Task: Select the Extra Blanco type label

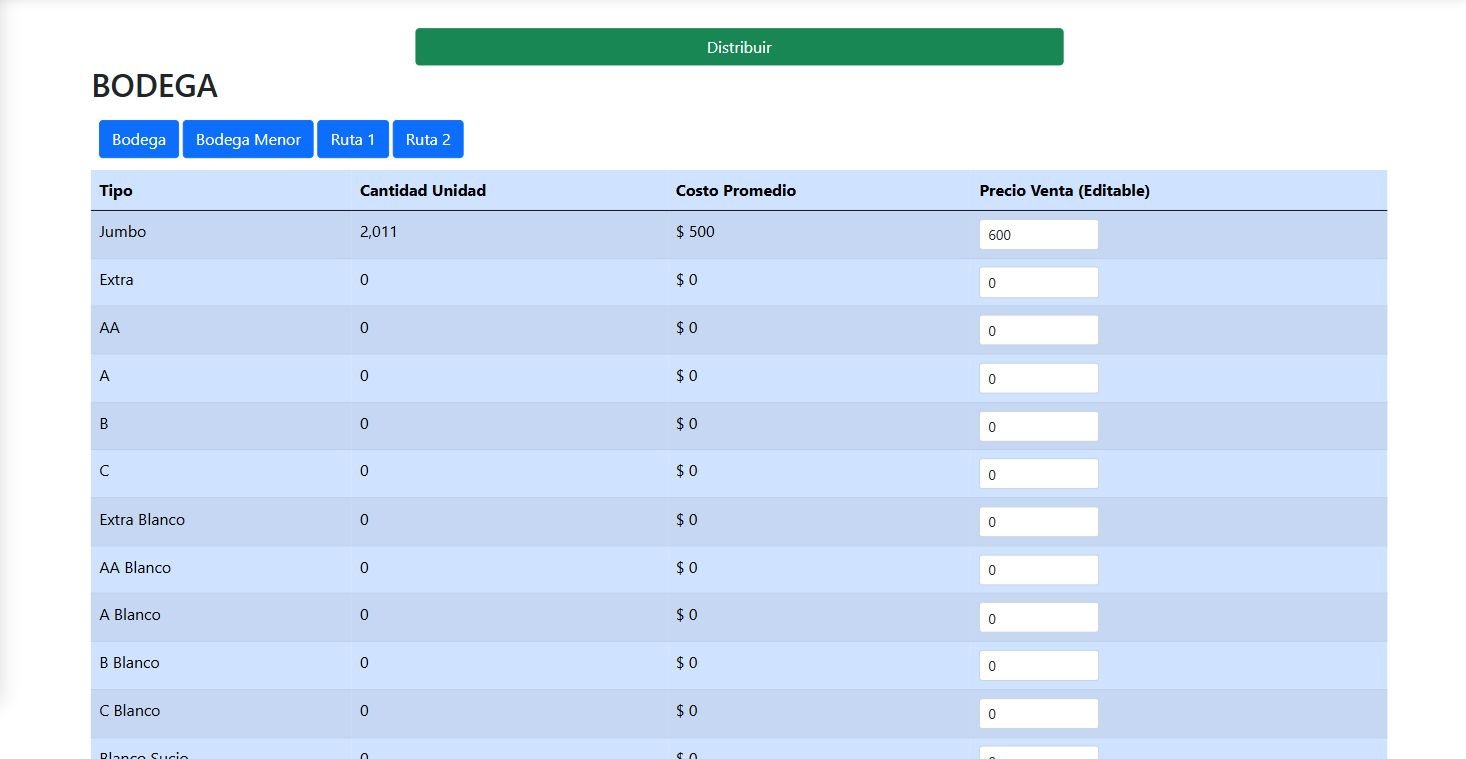Action: pos(142,520)
